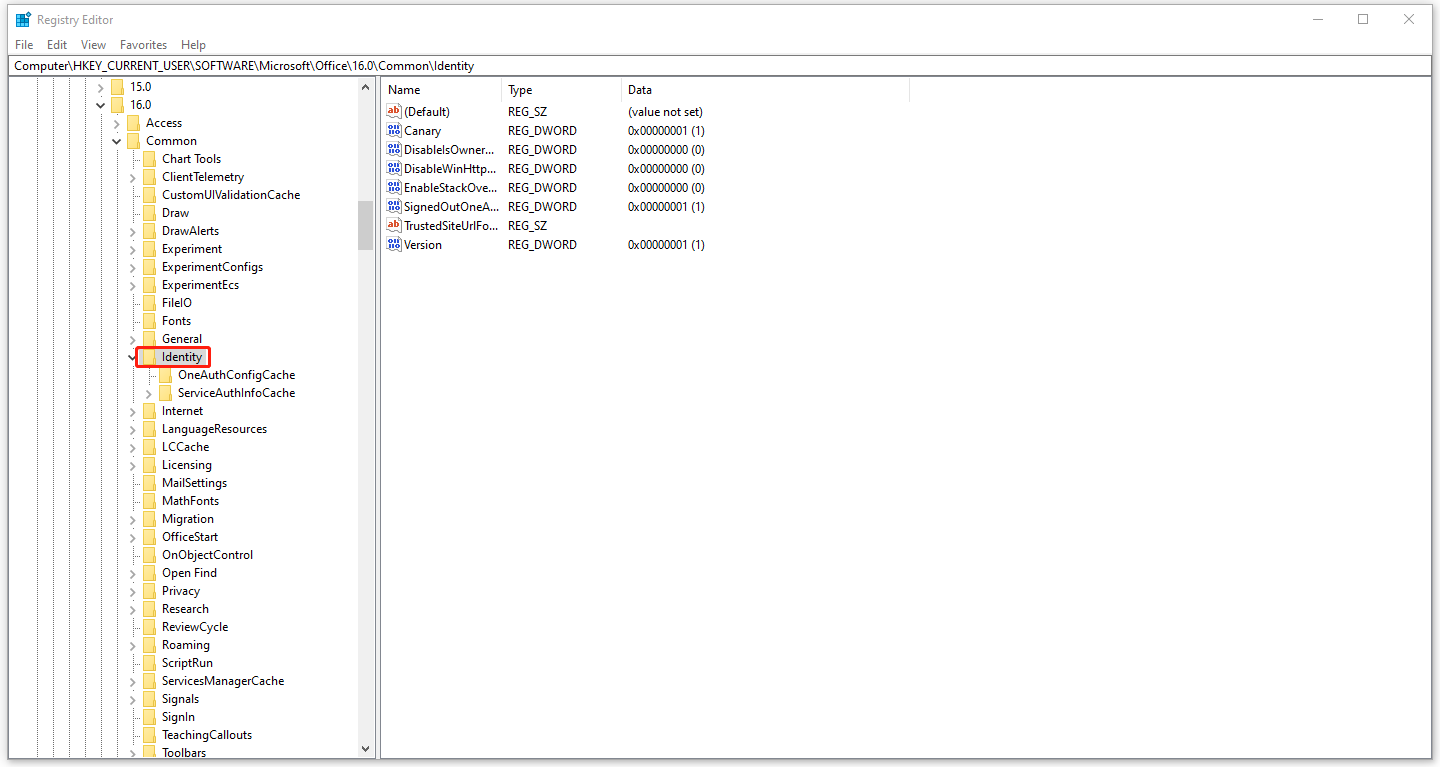This screenshot has width=1440, height=767.
Task: Click the tree scrollbar up arrow
Action: tap(365, 87)
